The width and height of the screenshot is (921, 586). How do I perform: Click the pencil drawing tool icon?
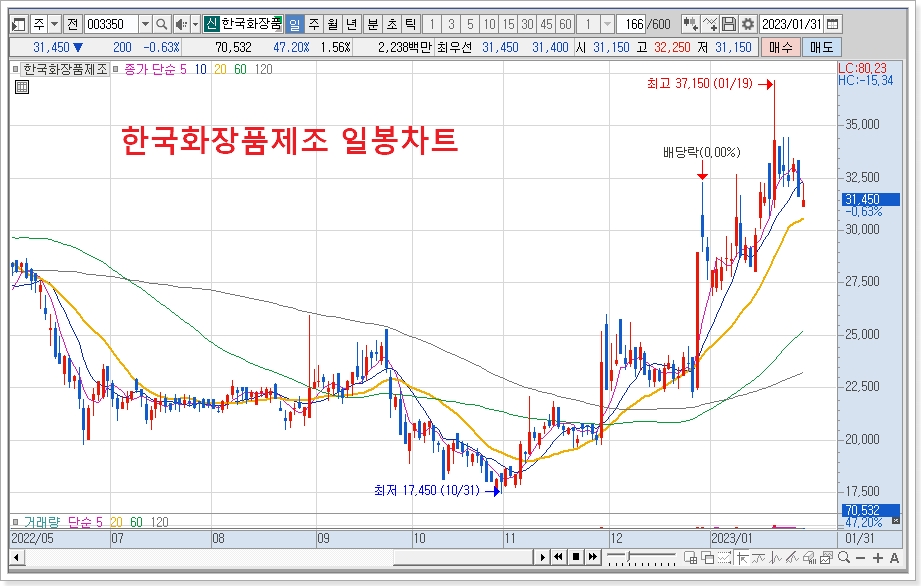click(793, 557)
